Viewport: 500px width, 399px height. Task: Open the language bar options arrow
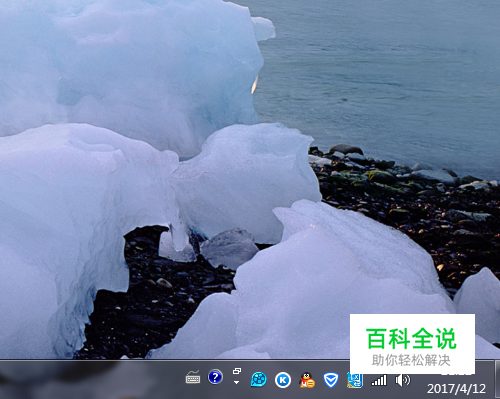click(x=236, y=382)
